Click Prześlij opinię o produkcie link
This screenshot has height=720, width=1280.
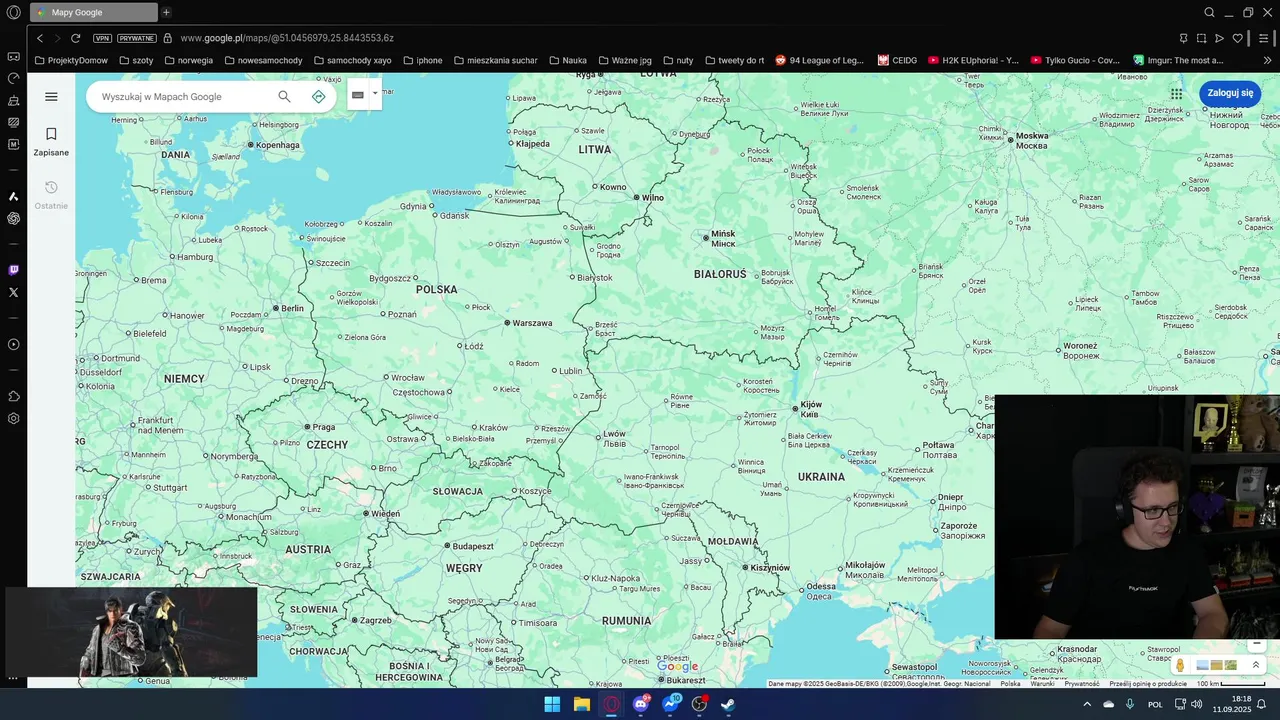click(x=1148, y=684)
